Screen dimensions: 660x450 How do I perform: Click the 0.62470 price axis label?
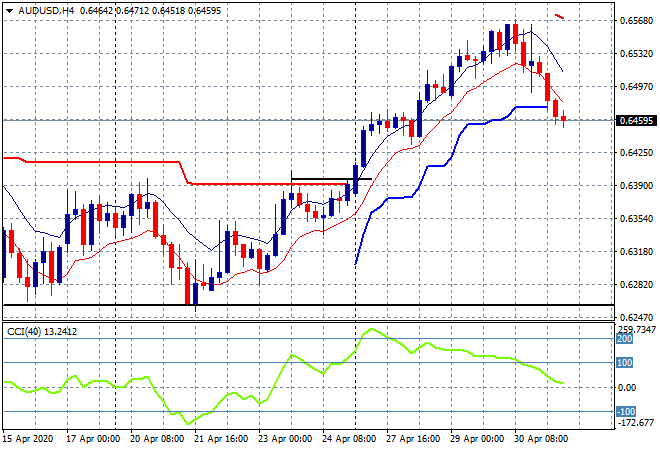click(636, 318)
